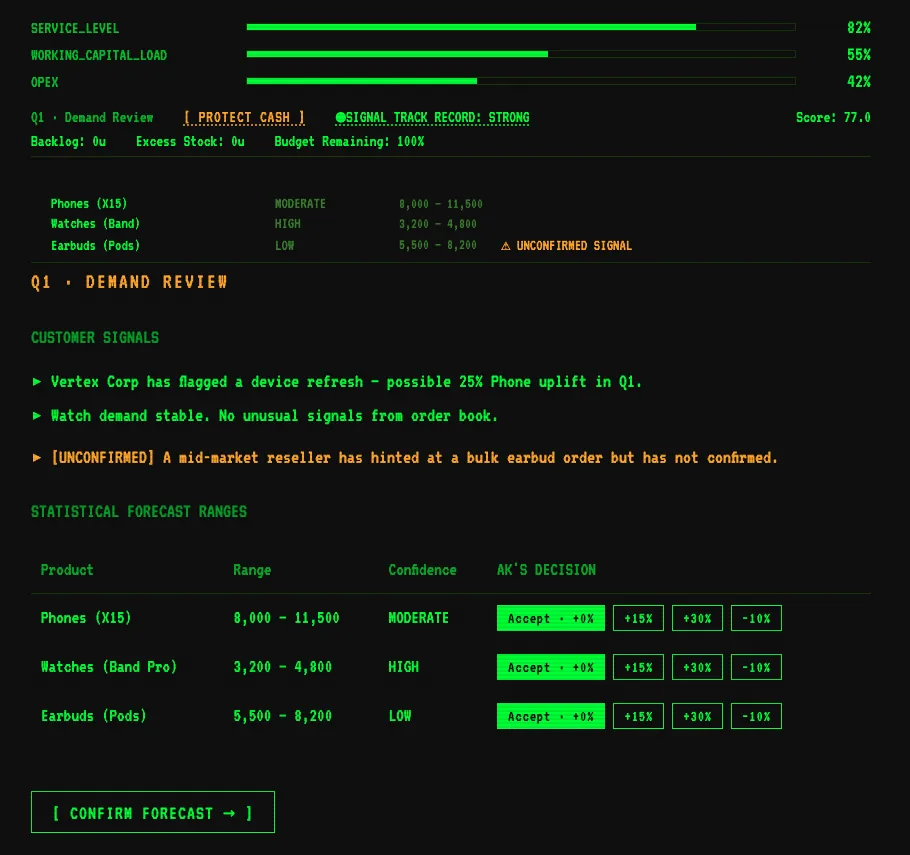Click the Q1 · Demand Review breadcrumb

92,118
